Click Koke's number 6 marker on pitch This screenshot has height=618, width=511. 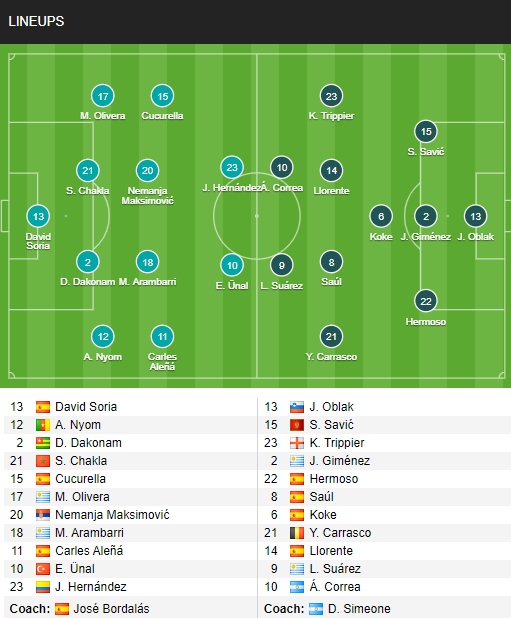click(x=381, y=216)
